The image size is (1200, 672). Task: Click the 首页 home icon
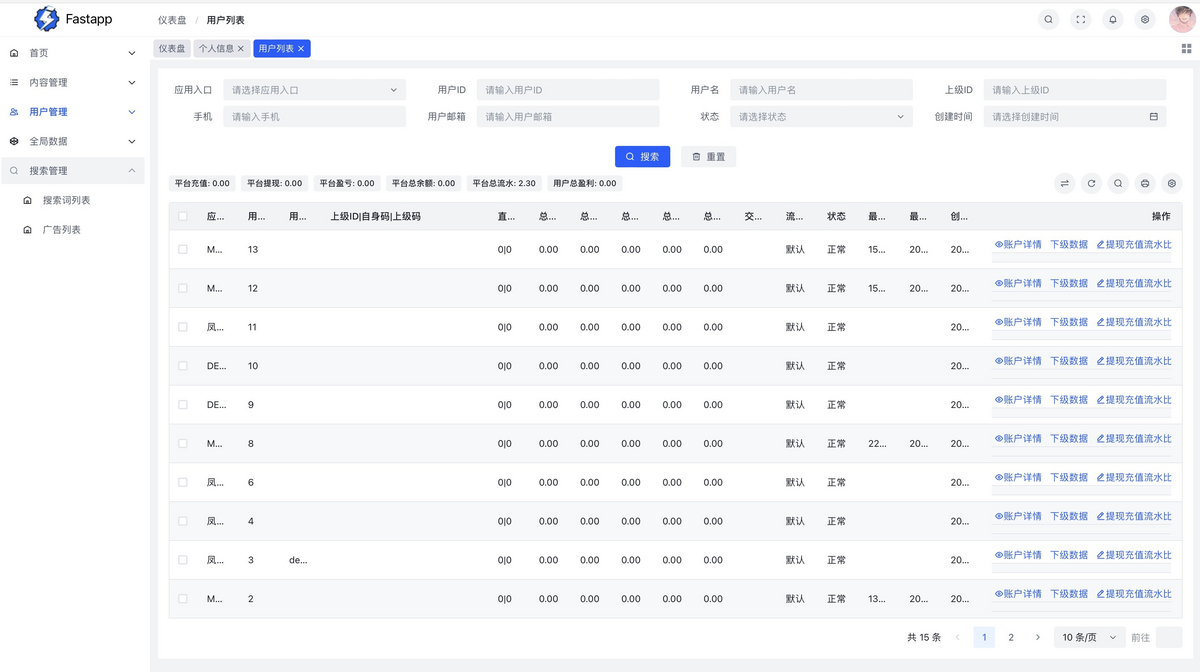click(14, 53)
